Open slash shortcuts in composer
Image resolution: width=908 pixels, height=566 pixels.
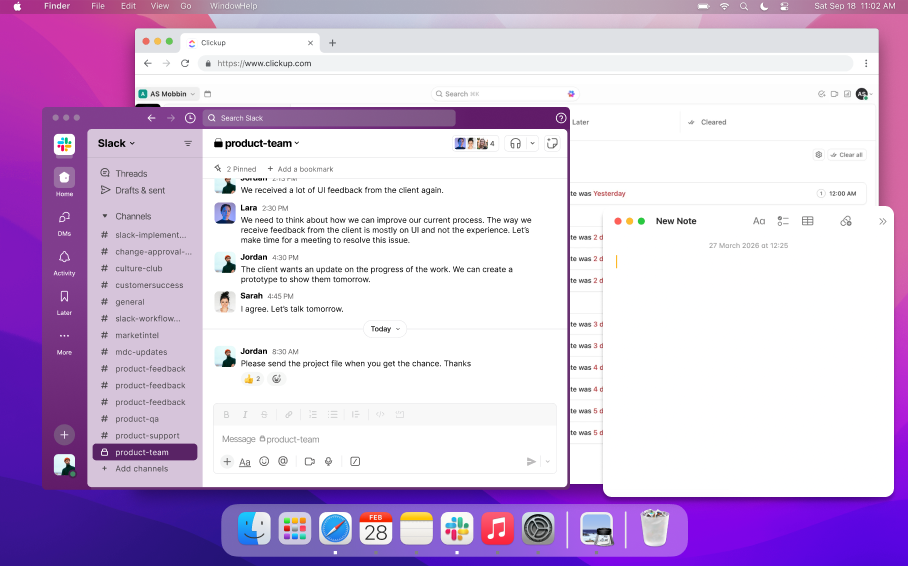(x=355, y=461)
